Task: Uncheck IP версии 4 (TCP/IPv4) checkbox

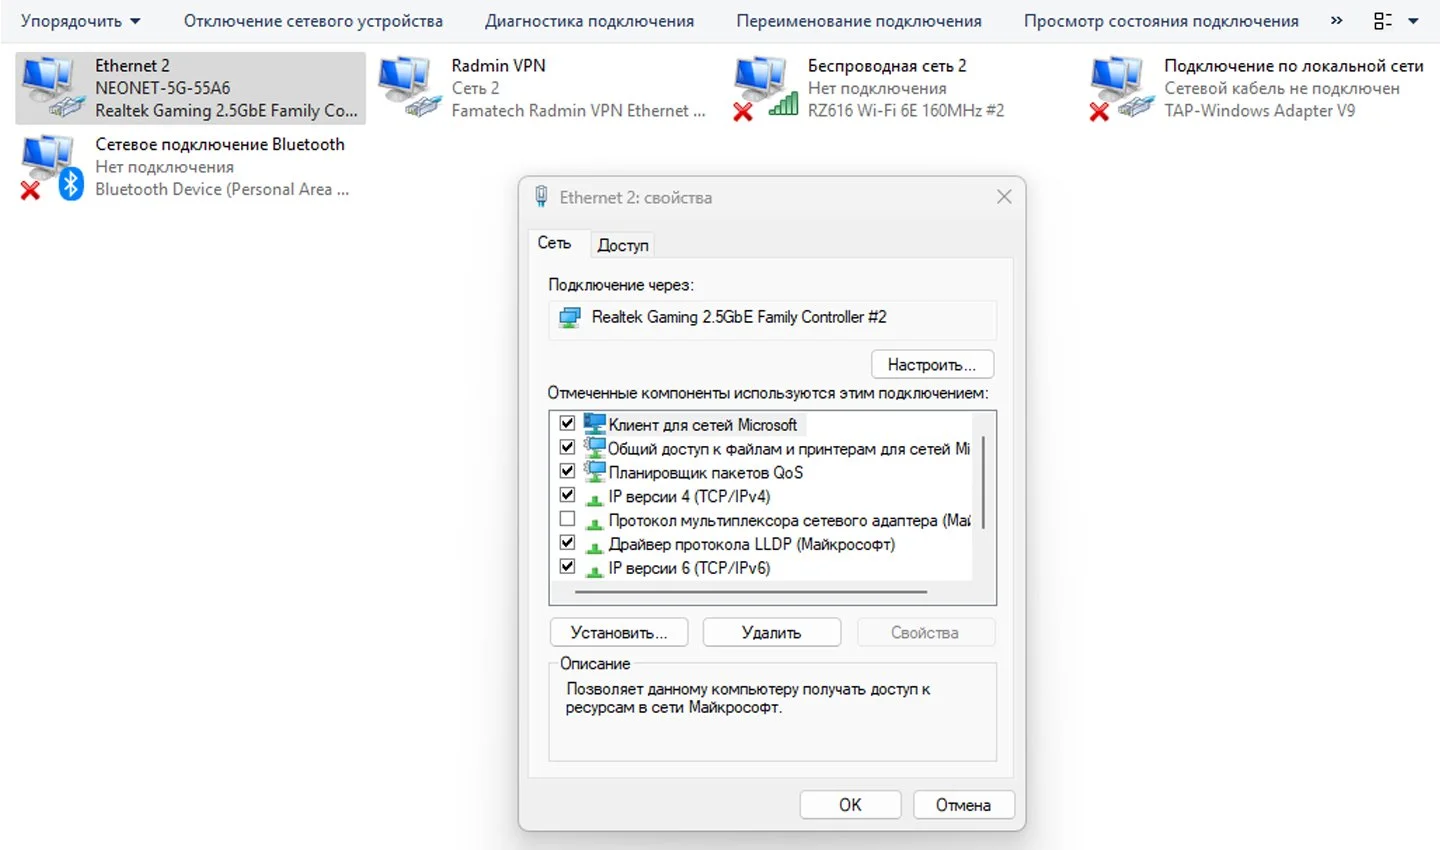Action: 567,495
